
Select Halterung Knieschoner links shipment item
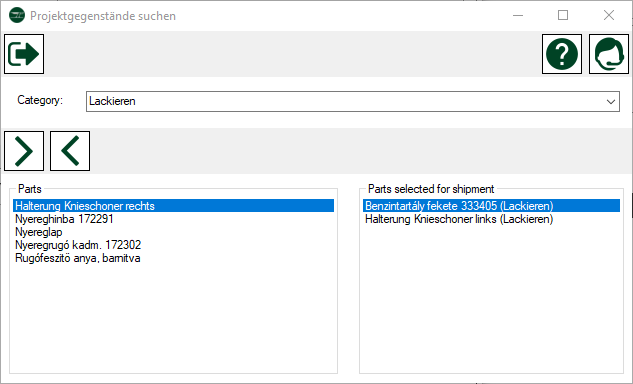(491, 219)
